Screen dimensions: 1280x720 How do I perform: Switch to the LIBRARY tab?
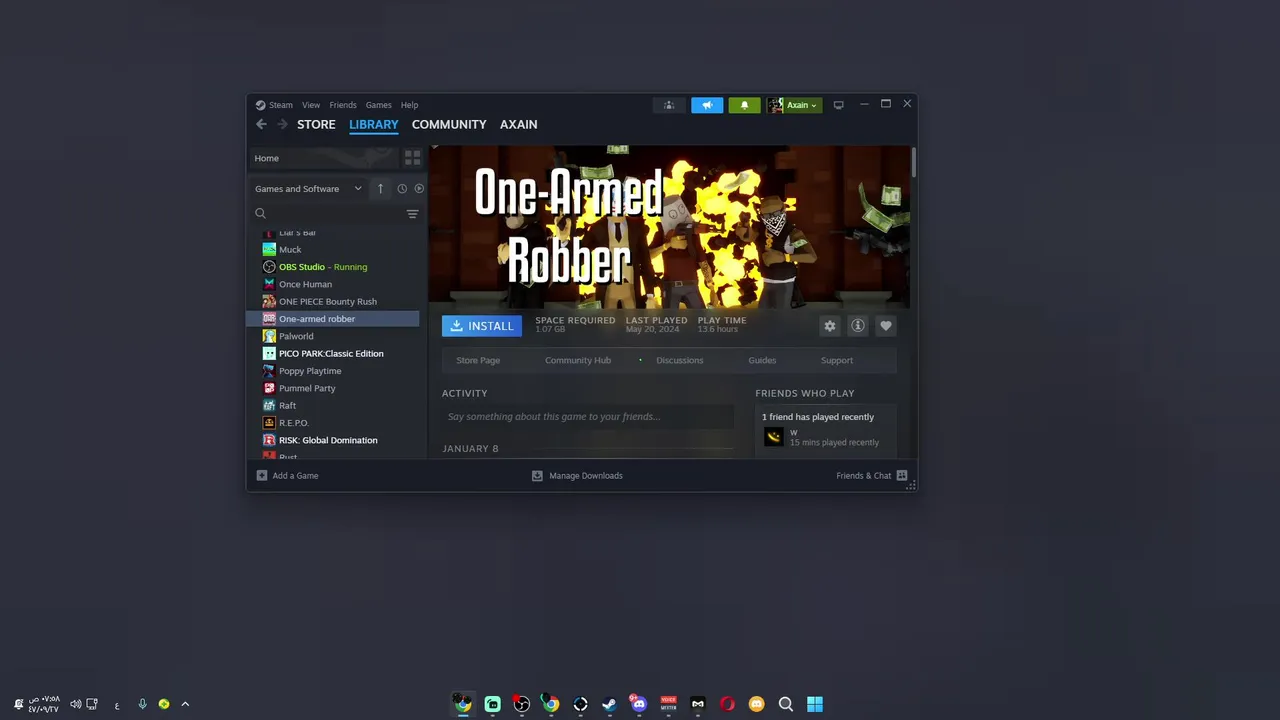pos(374,124)
